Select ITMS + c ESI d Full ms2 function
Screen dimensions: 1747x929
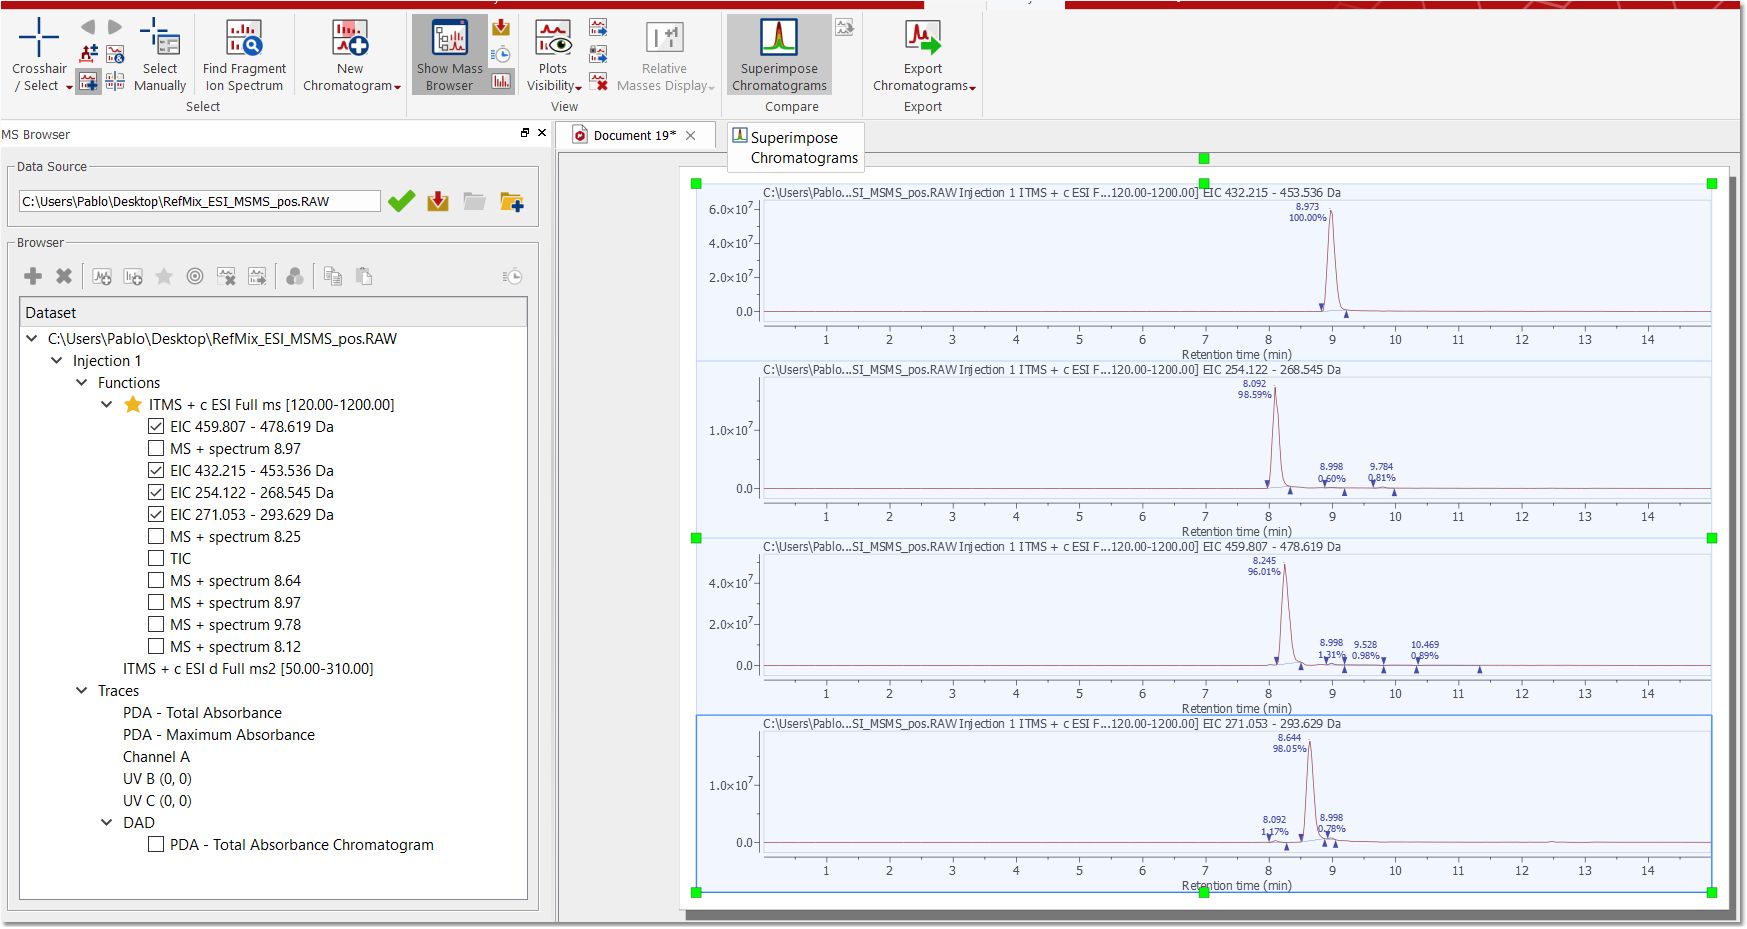coord(248,668)
